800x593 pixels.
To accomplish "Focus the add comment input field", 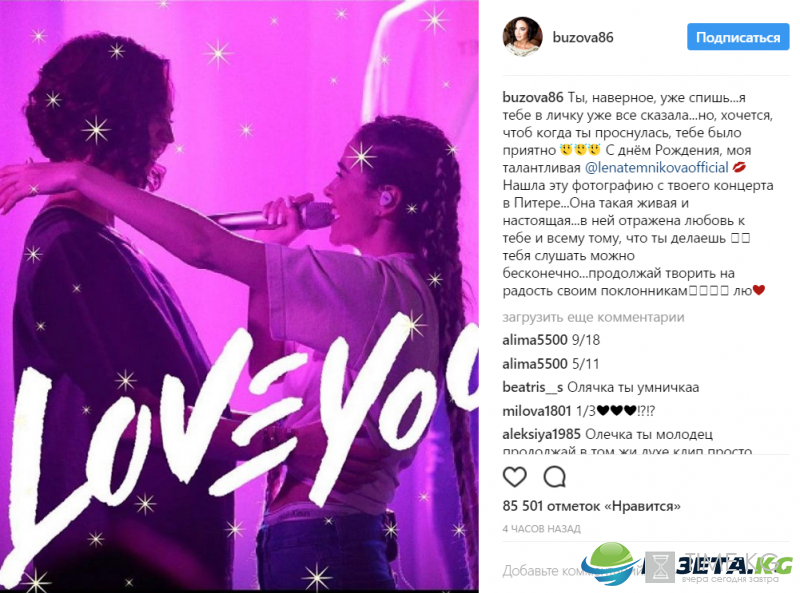I will 645,571.
